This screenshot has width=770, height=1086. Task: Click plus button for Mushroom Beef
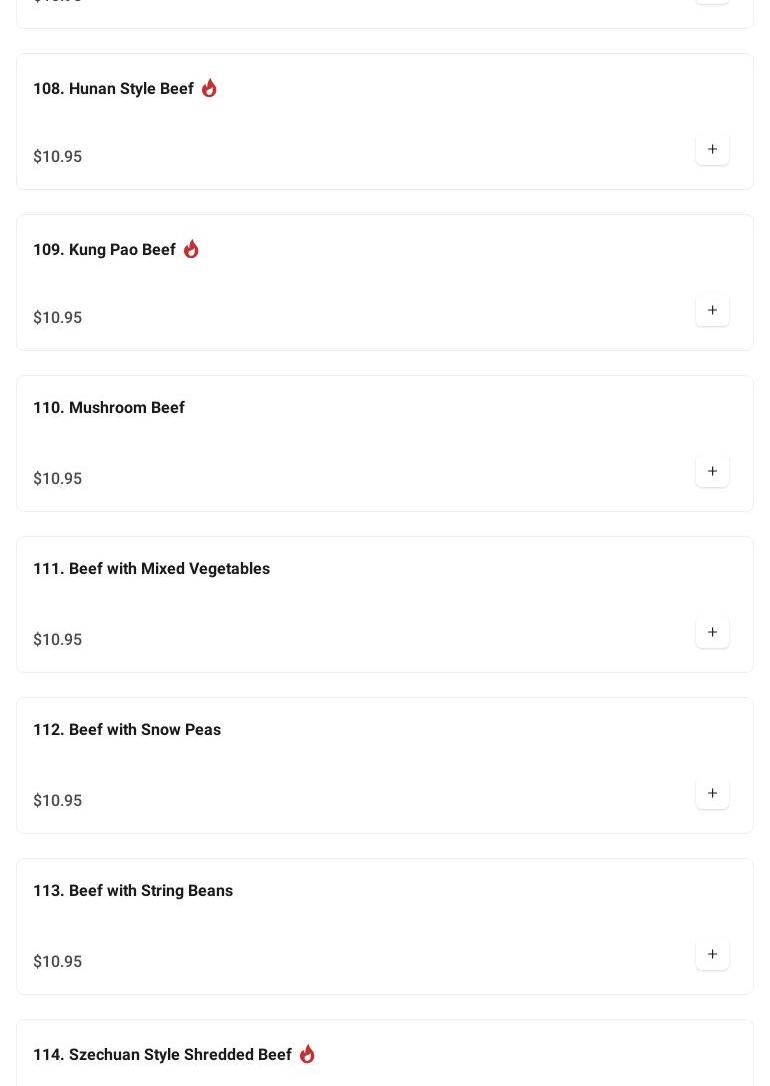click(712, 472)
